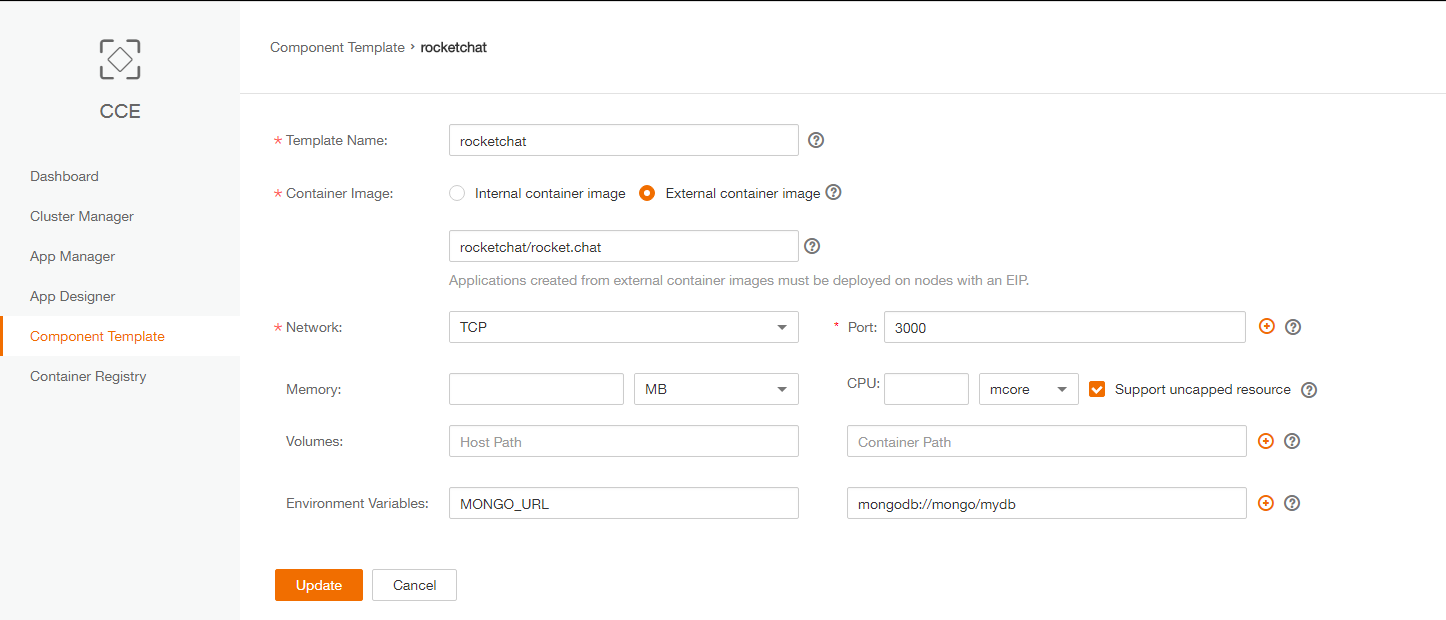Add an environment variable with plus icon

(1266, 503)
